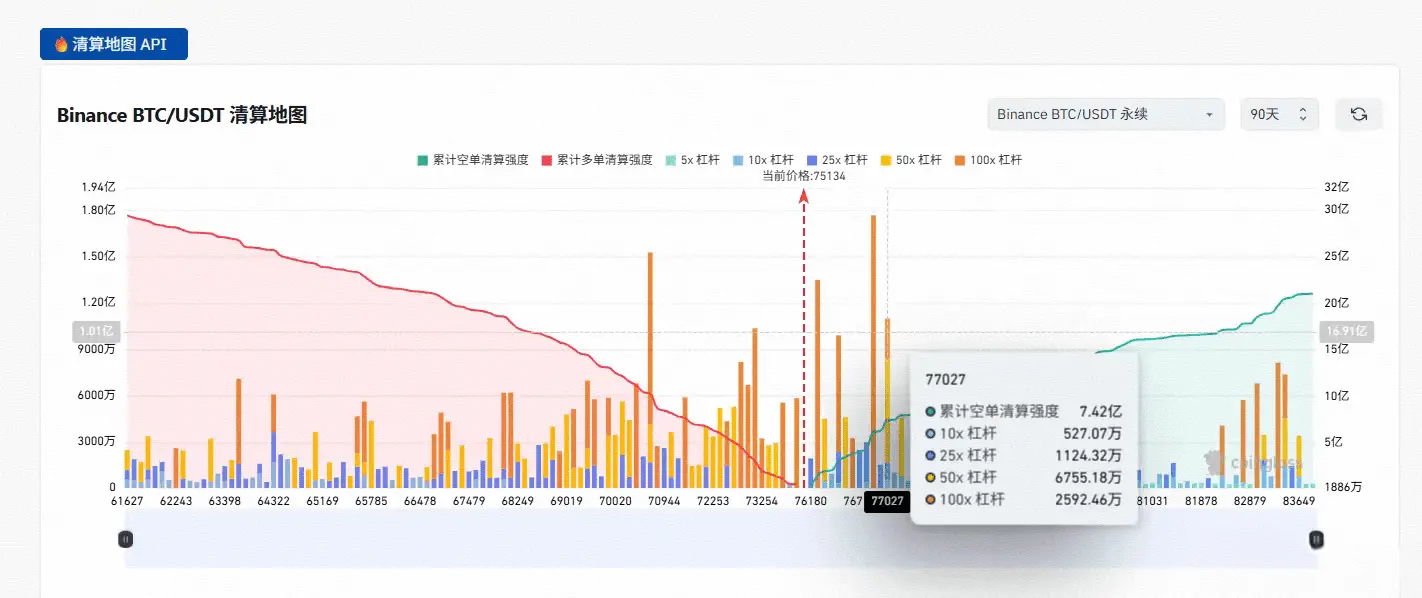
Task: Click the 82879 price axis label
Action: [x=1250, y=501]
